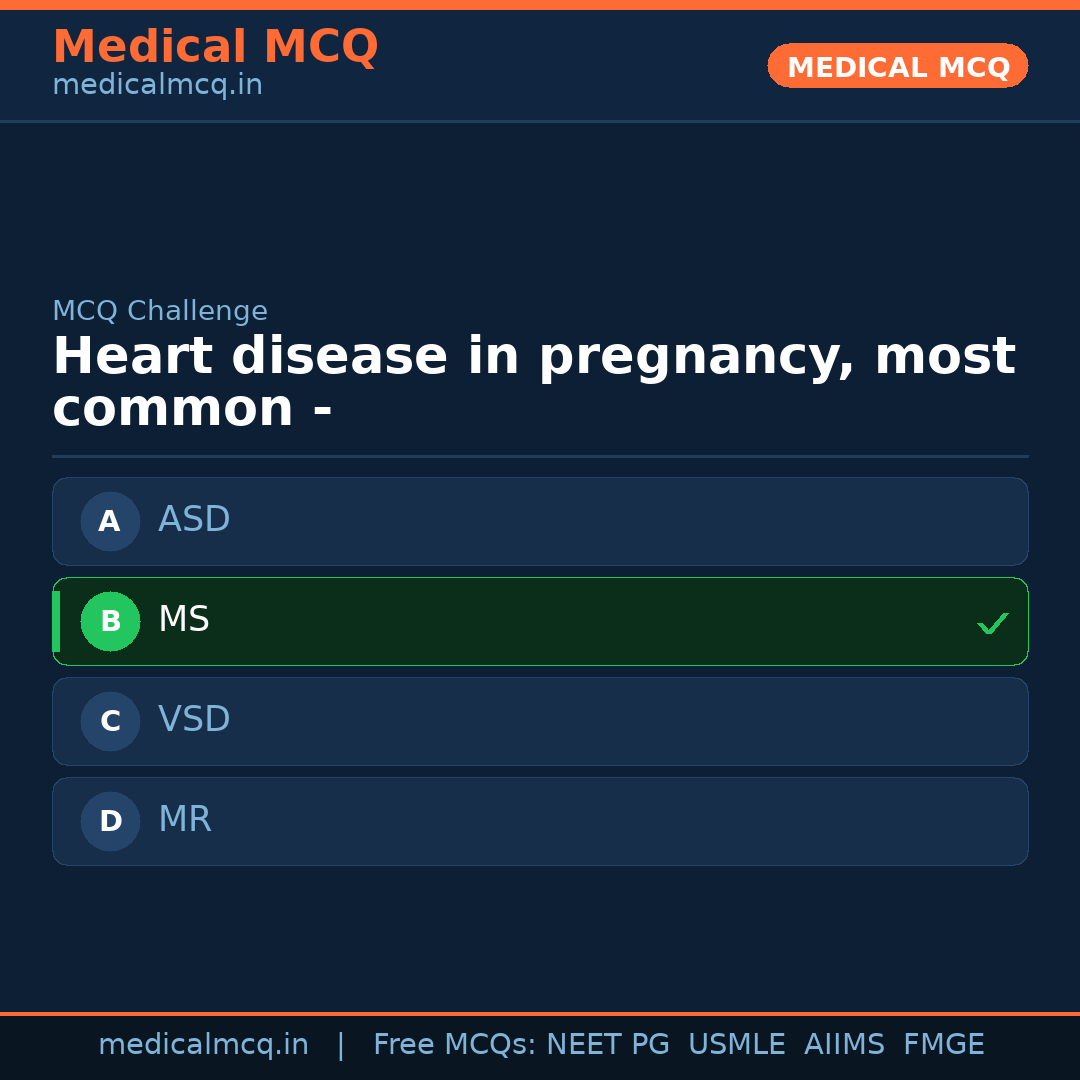Image resolution: width=1080 pixels, height=1080 pixels.
Task: Click the question text about heart disease
Action: pyautogui.click(x=534, y=381)
